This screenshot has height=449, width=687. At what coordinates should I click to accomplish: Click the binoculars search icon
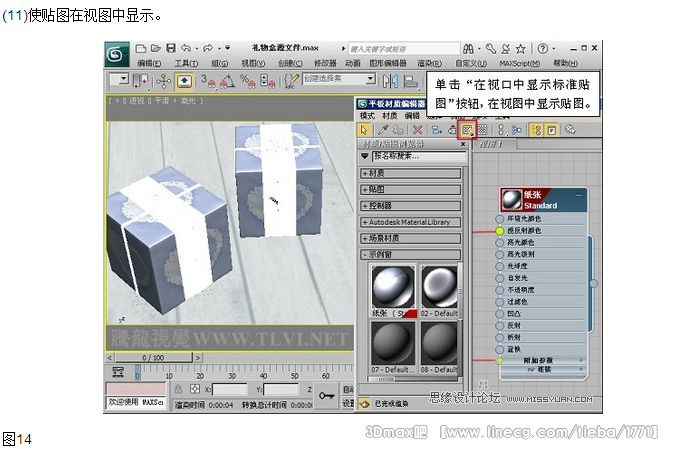(468, 49)
